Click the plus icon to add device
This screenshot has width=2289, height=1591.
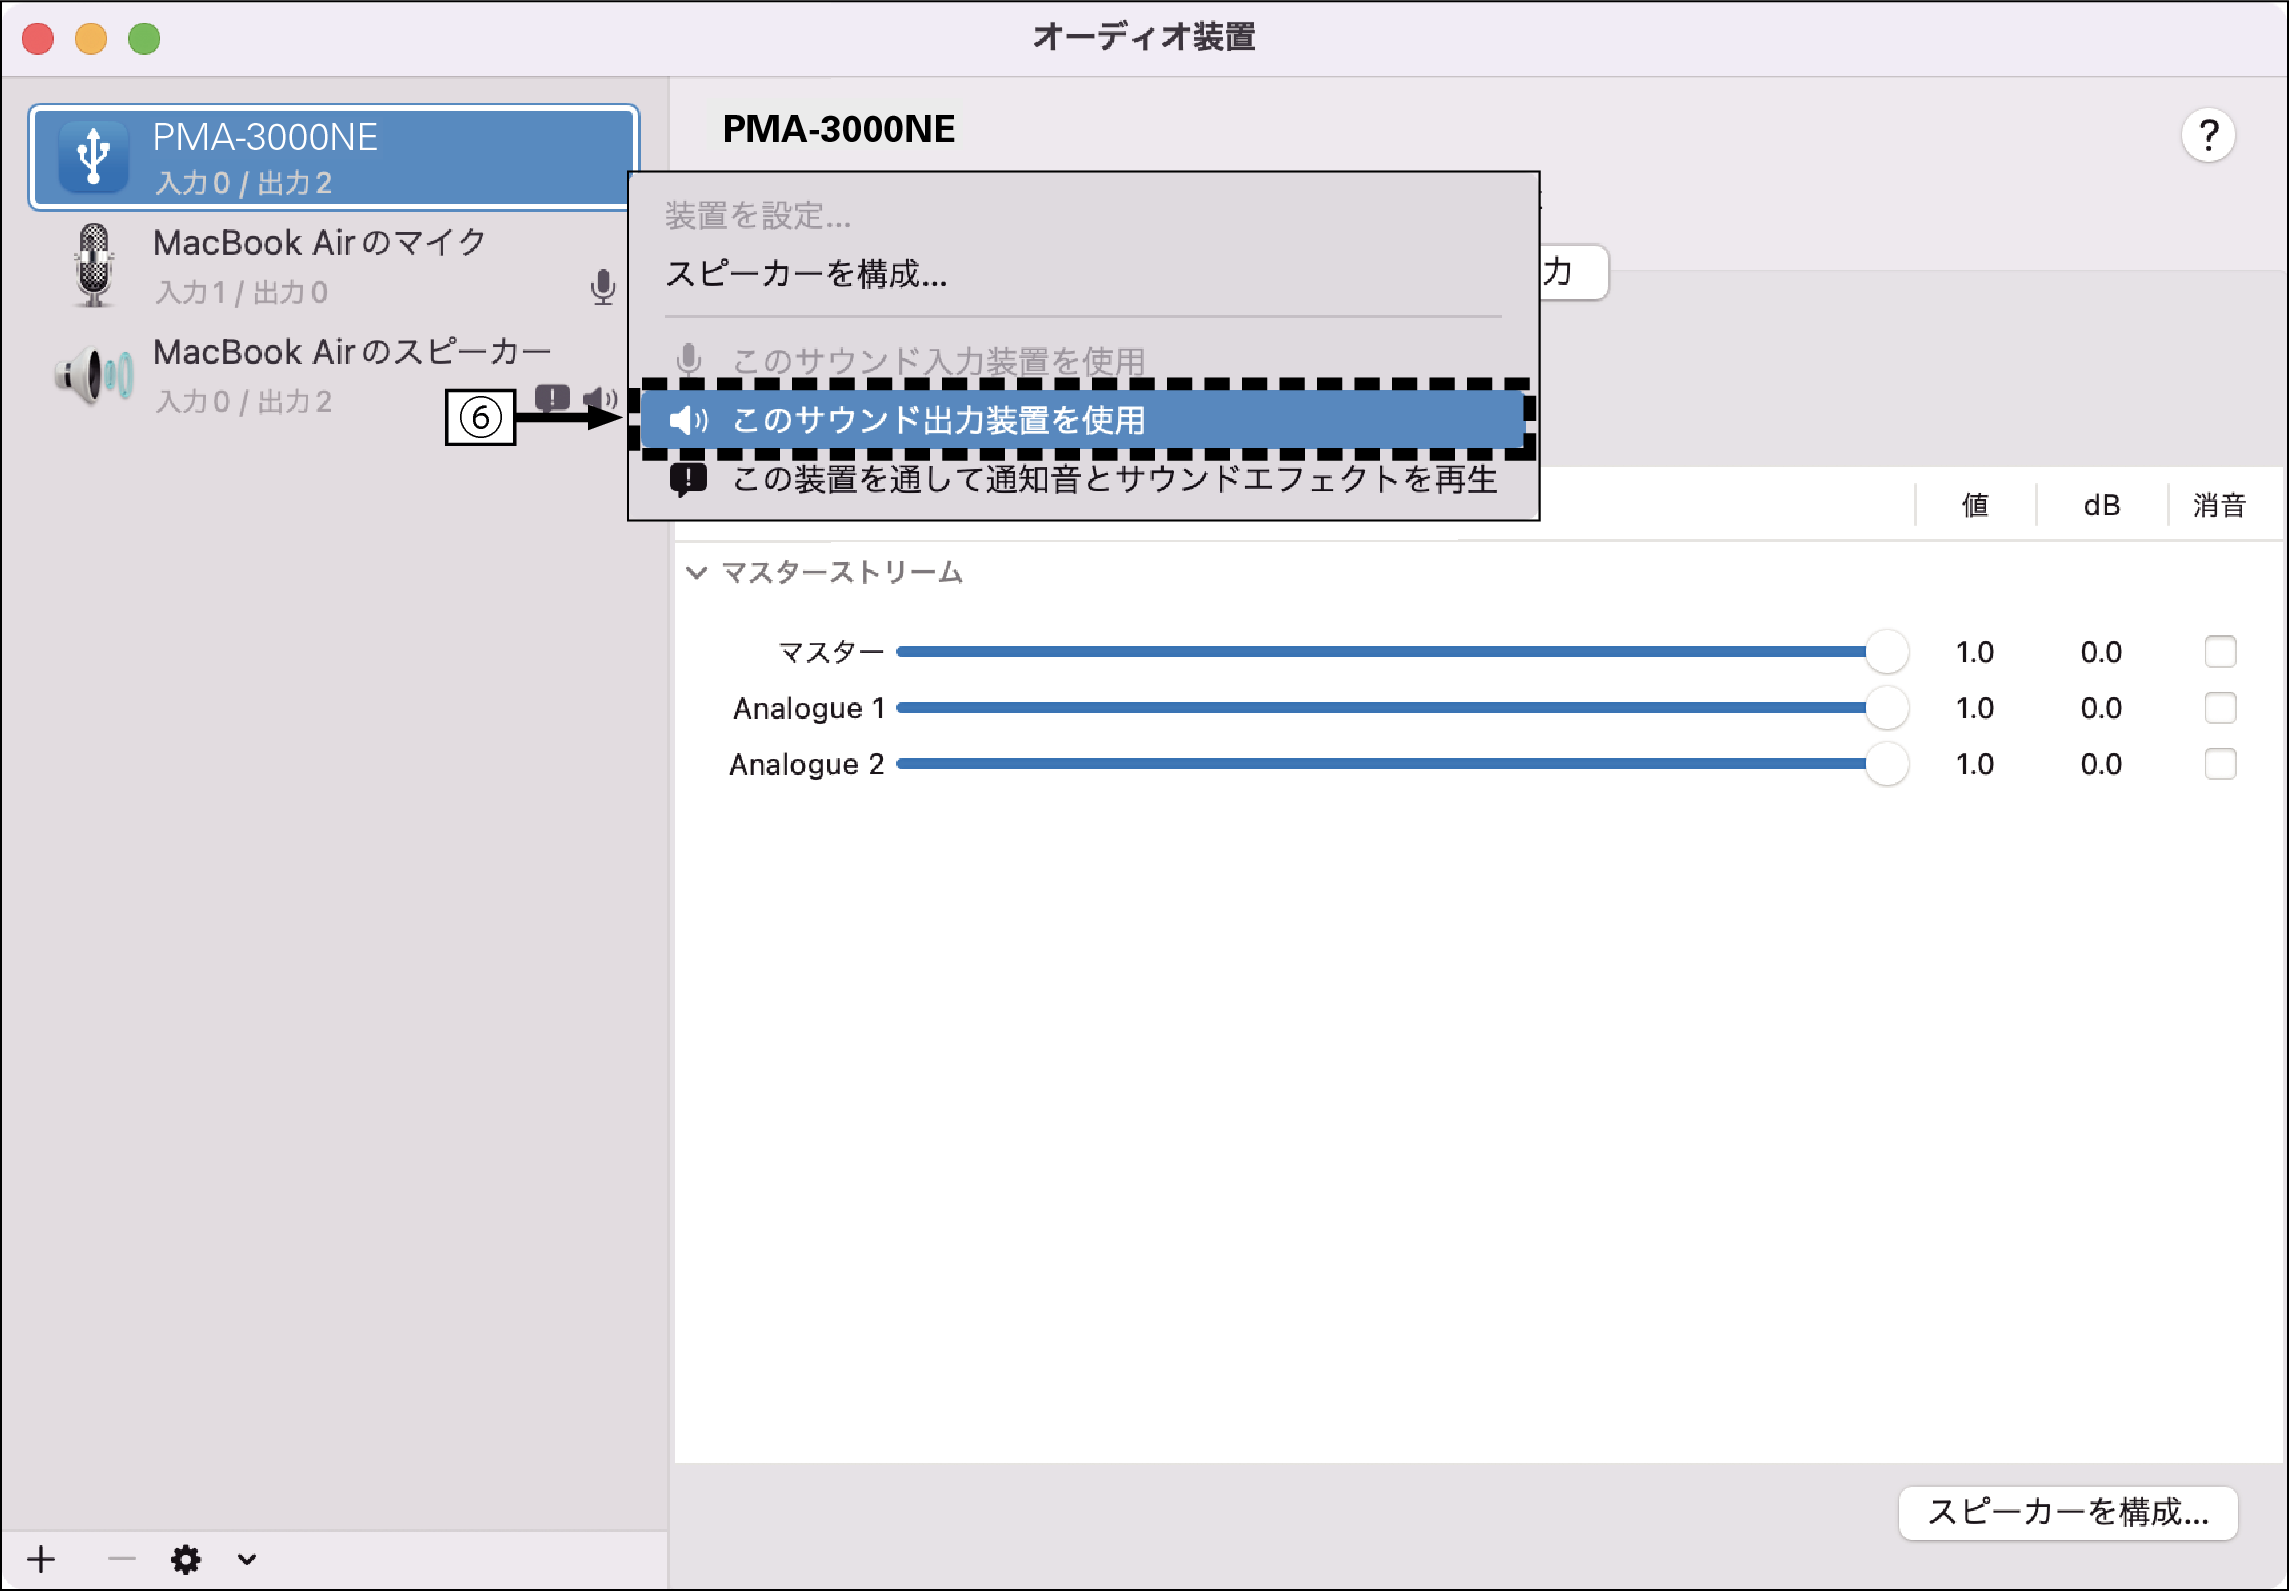click(41, 1558)
